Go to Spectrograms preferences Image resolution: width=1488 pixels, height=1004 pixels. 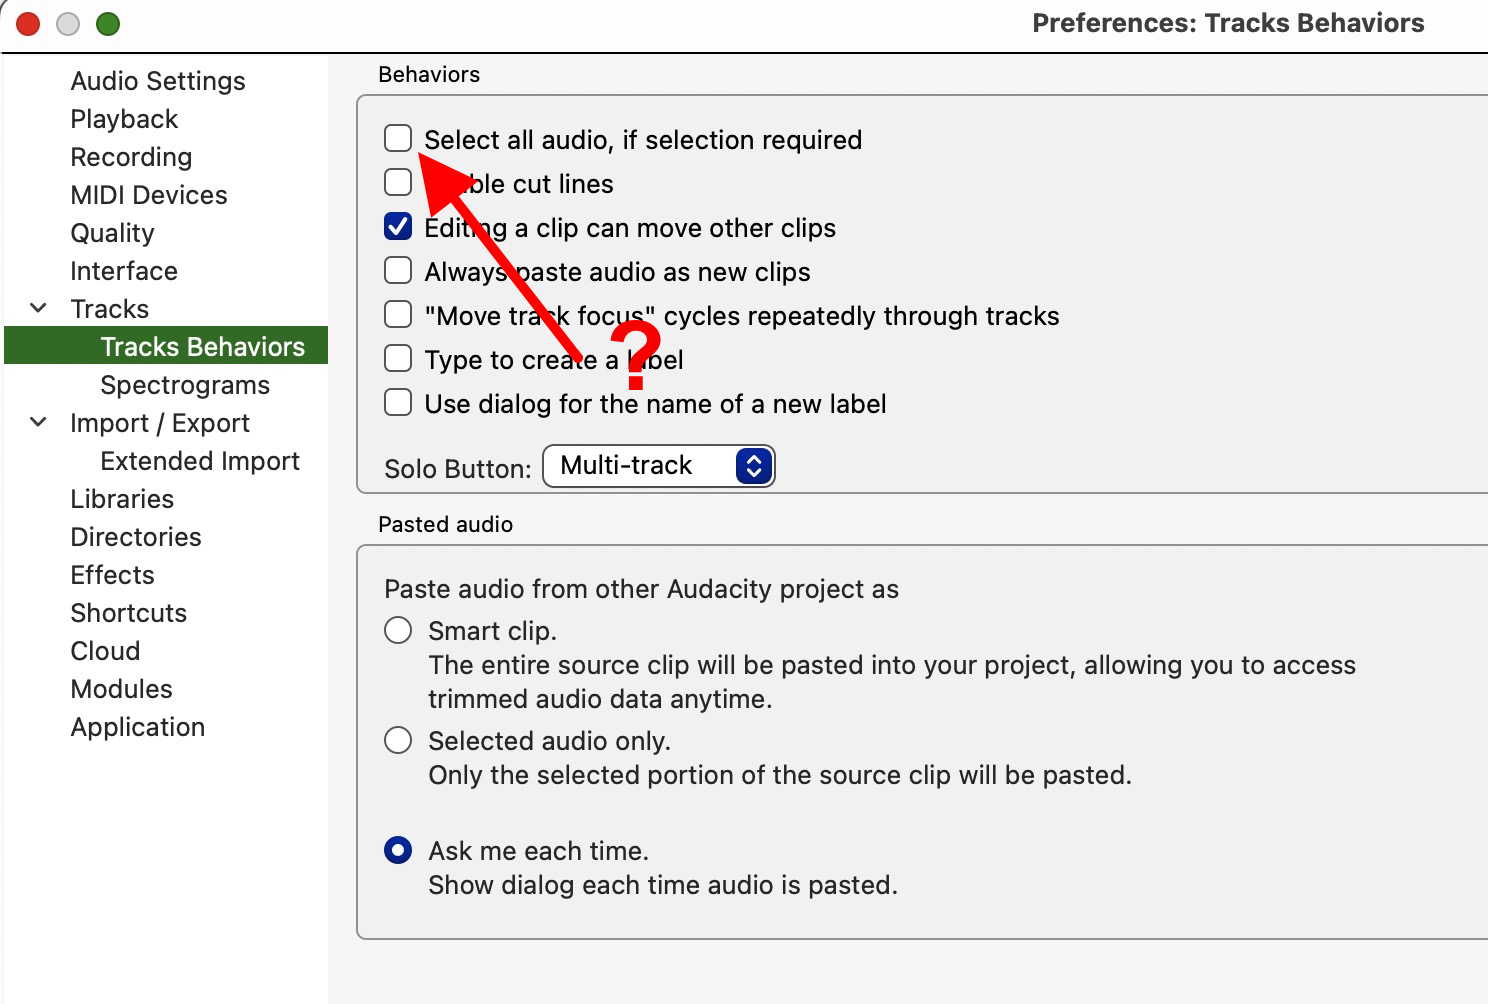(185, 385)
